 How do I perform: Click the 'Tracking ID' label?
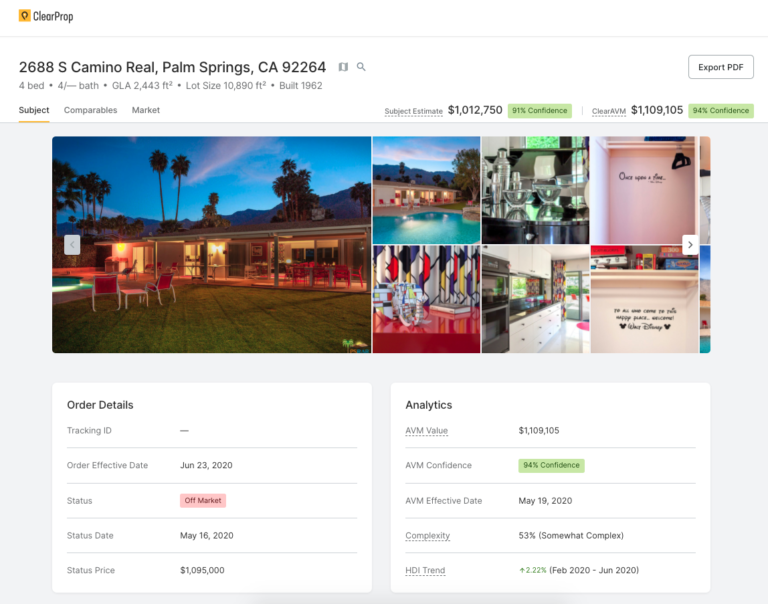pyautogui.click(x=89, y=431)
